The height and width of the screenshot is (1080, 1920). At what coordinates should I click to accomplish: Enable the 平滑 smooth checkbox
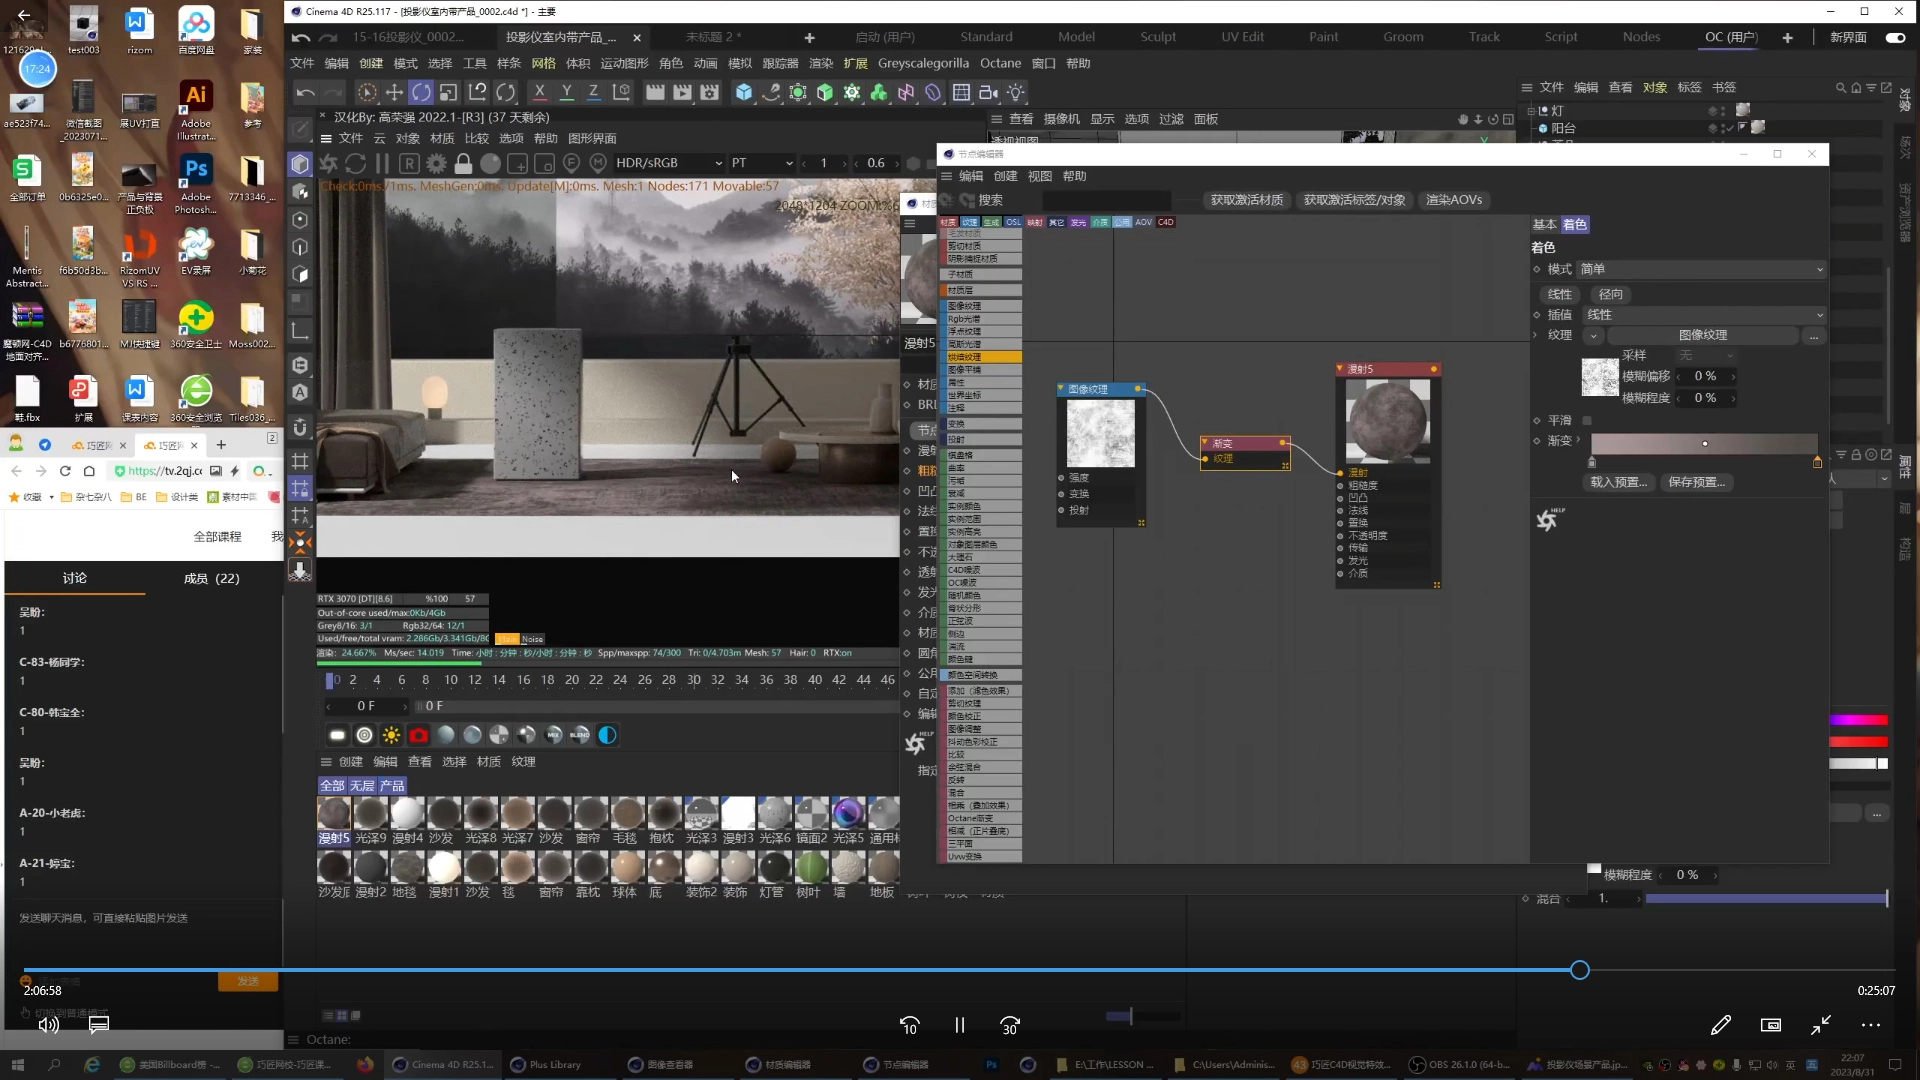point(1587,421)
